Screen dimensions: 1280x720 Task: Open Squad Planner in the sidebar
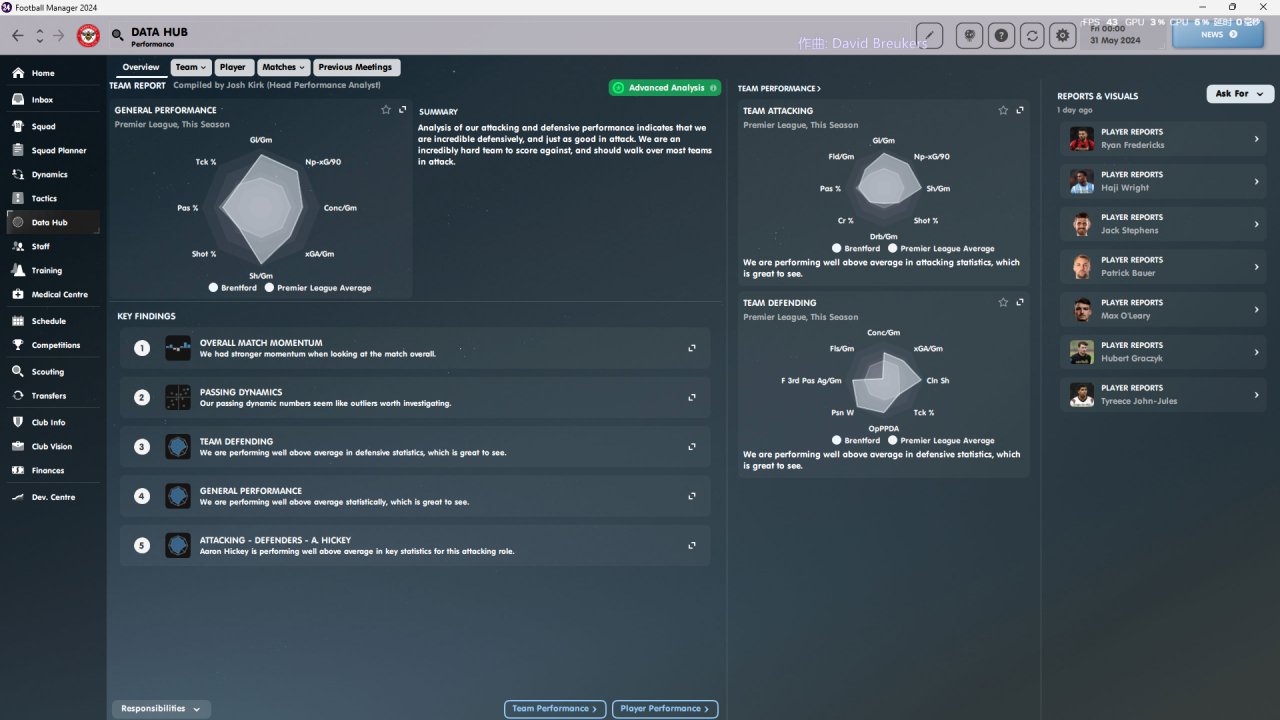click(x=54, y=151)
